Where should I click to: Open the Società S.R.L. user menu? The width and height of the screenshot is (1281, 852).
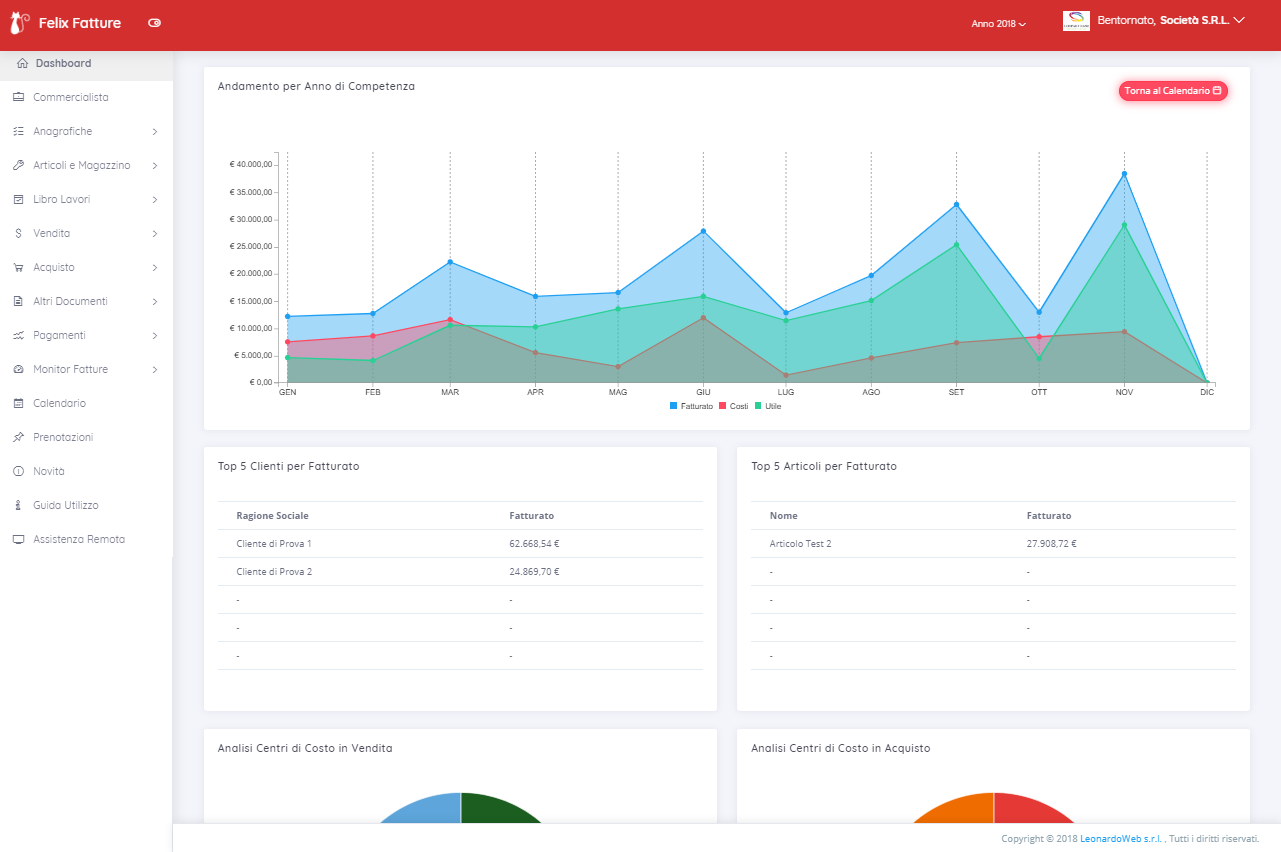point(1171,20)
